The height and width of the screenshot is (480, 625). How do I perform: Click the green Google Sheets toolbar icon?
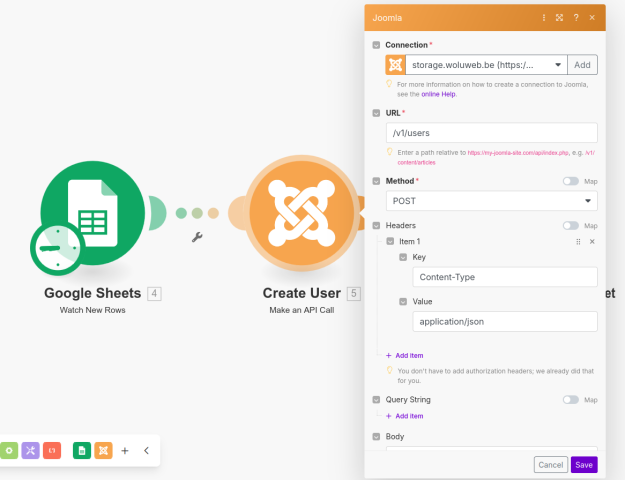coord(82,450)
